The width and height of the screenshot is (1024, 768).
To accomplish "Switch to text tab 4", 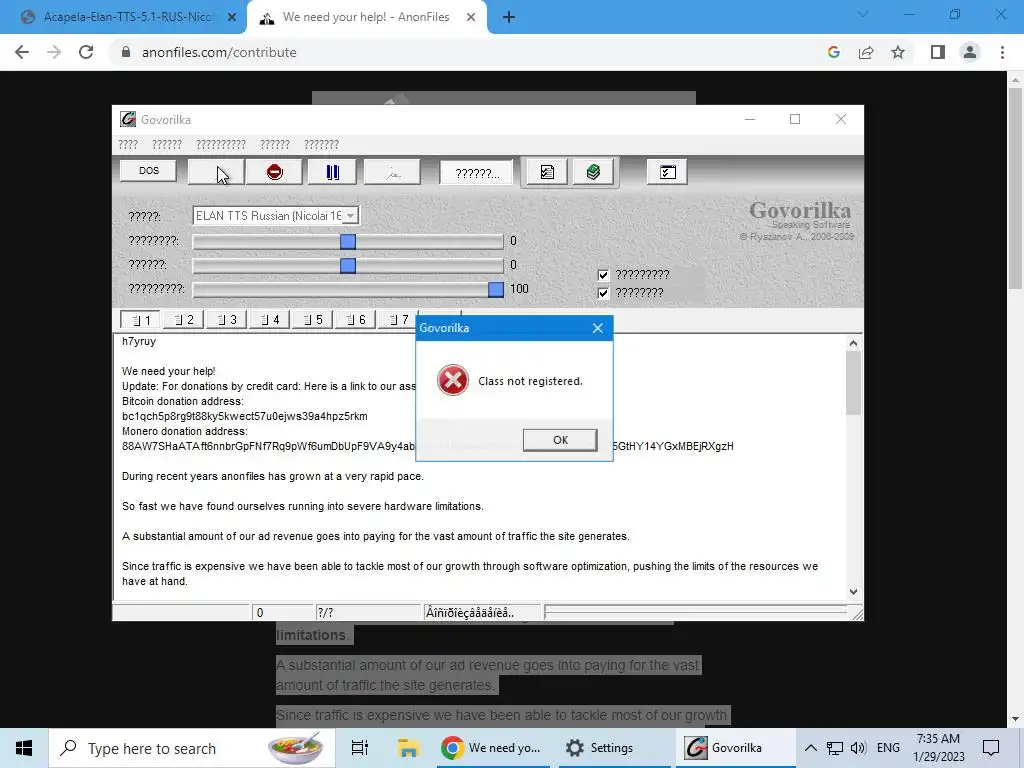I will [x=270, y=319].
